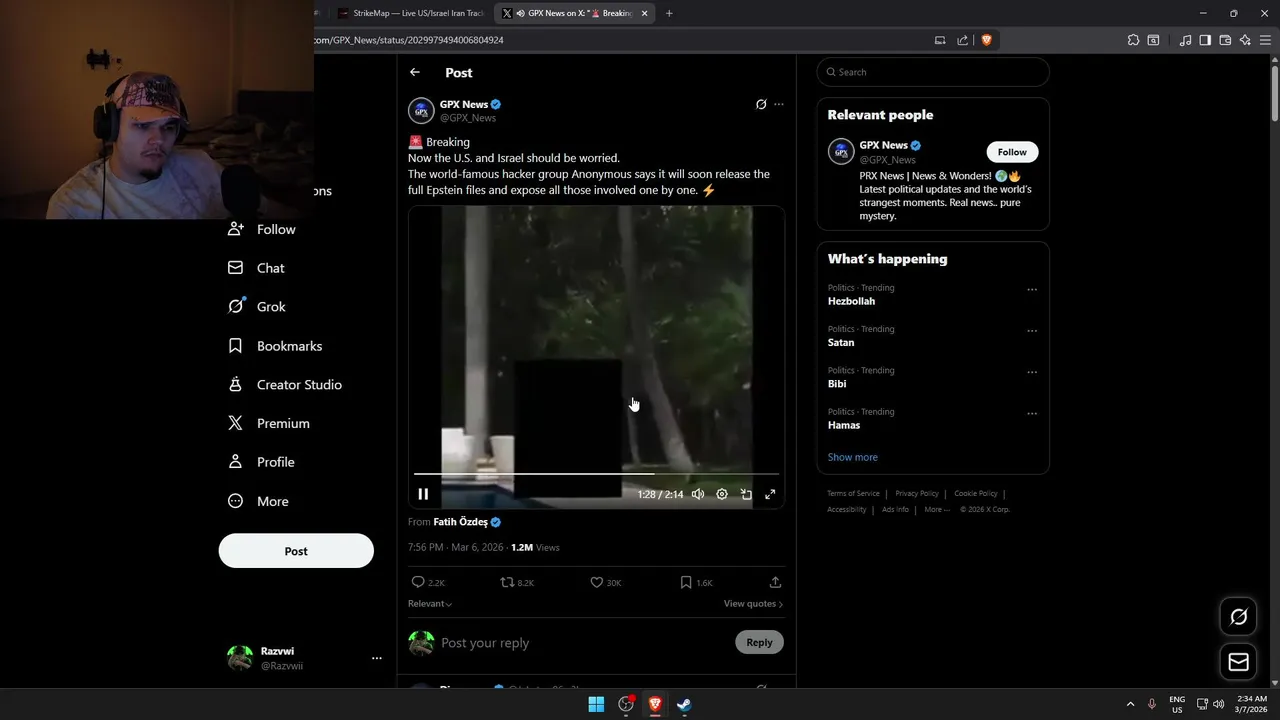Toggle the Brave sidebar panel
This screenshot has width=1280, height=720.
click(1205, 40)
